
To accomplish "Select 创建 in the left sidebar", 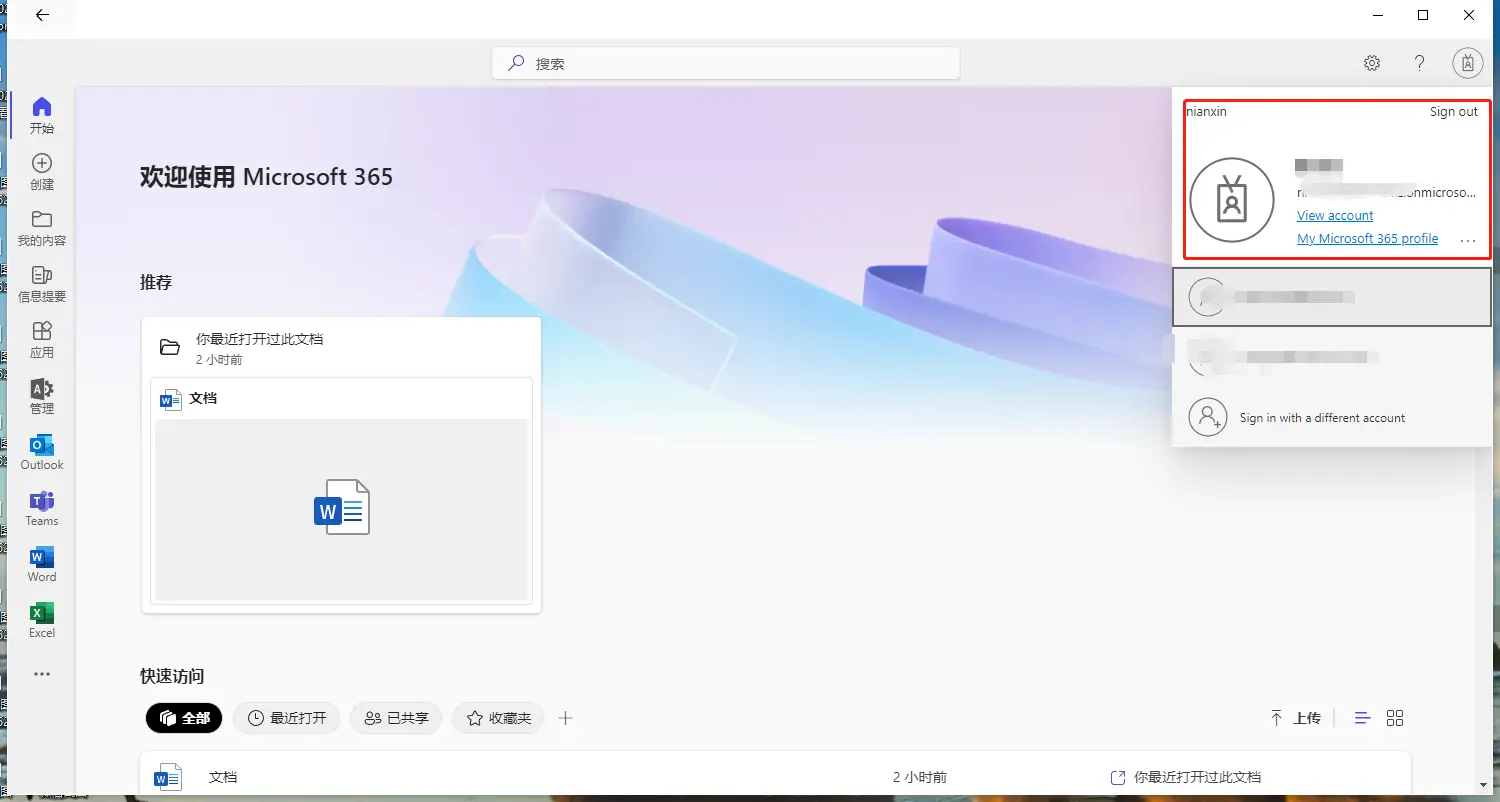I will tap(41, 170).
